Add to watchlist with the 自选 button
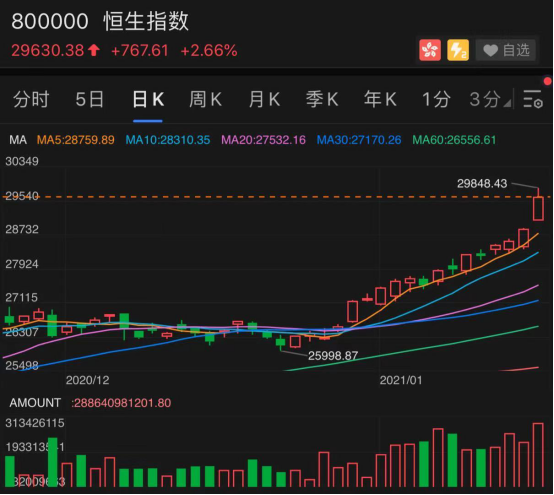 pyautogui.click(x=506, y=50)
